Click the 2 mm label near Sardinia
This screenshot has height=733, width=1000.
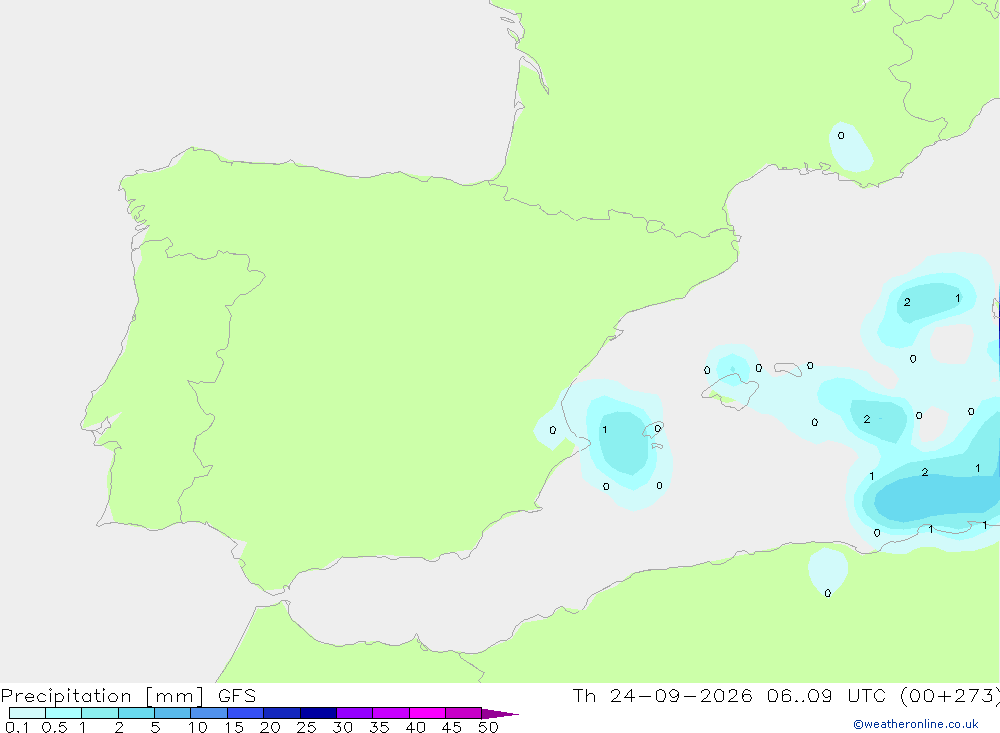907,302
